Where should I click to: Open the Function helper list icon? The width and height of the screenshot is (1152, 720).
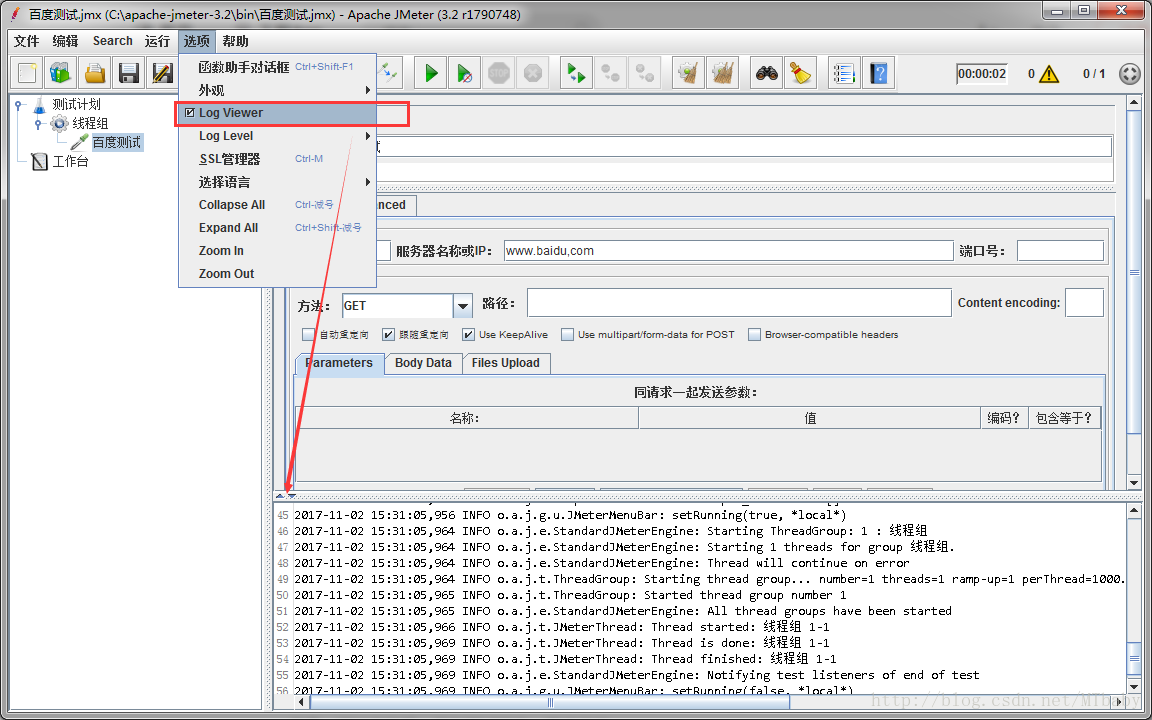pos(844,73)
